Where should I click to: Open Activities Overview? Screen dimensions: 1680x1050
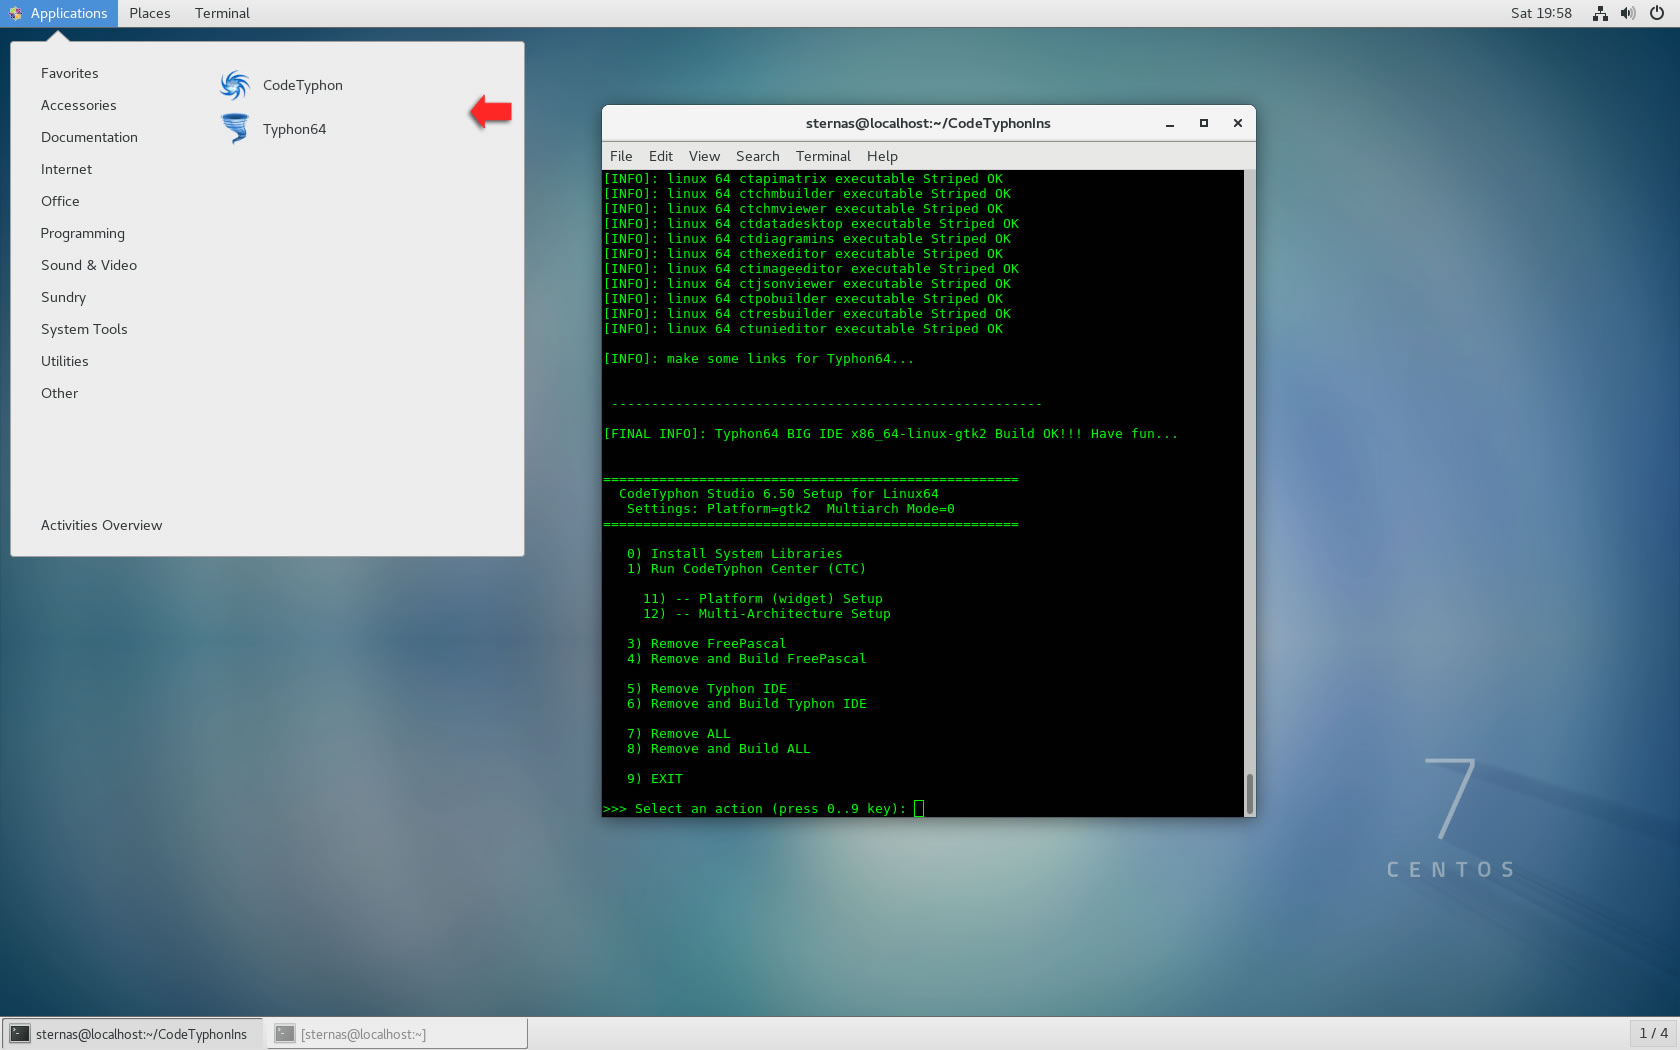(101, 525)
